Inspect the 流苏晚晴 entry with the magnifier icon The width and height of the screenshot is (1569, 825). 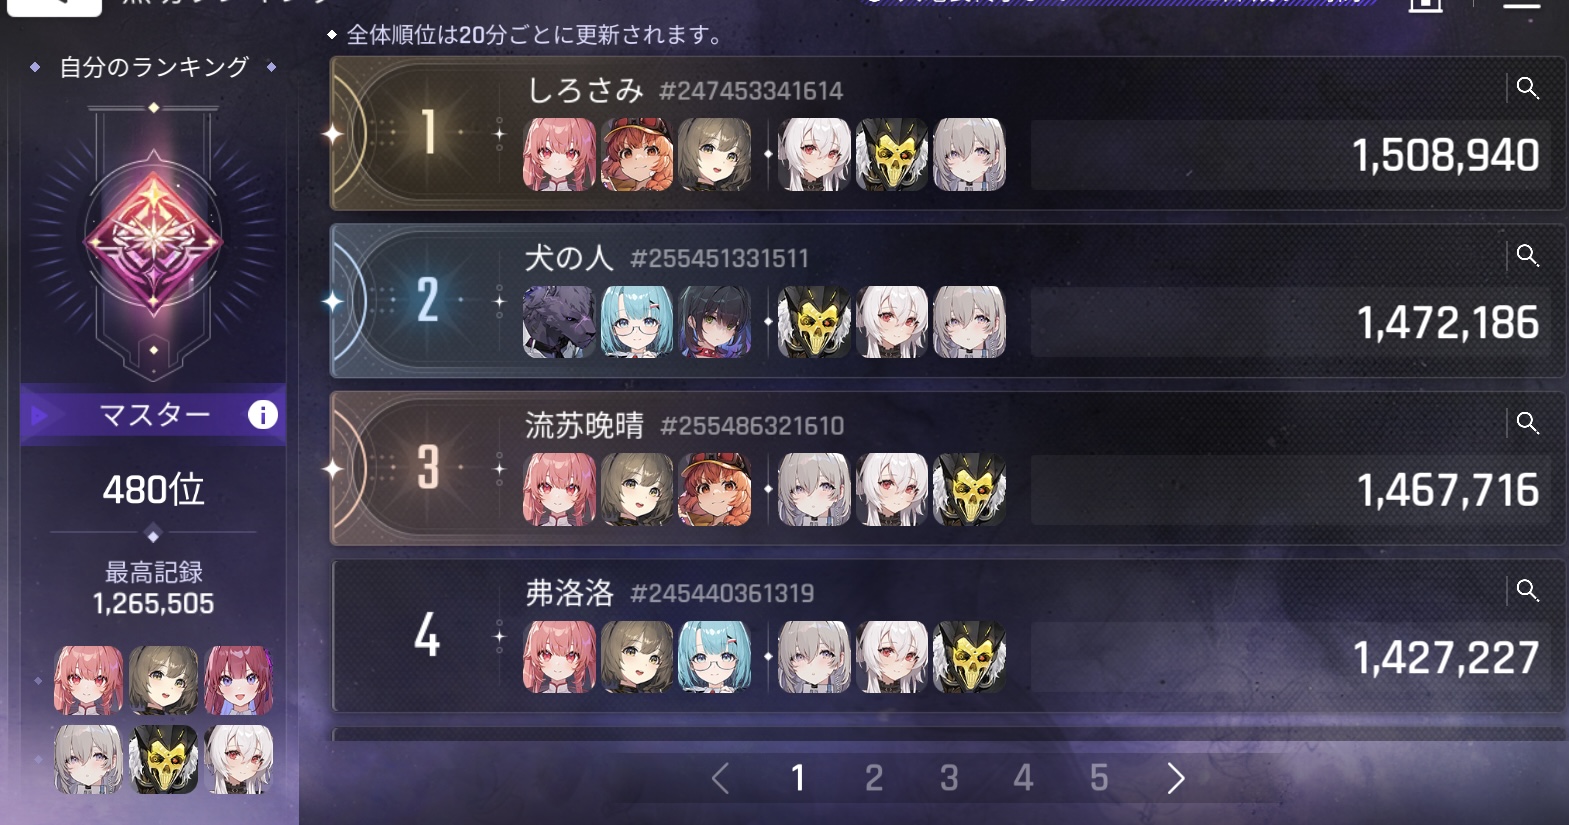pyautogui.click(x=1527, y=423)
